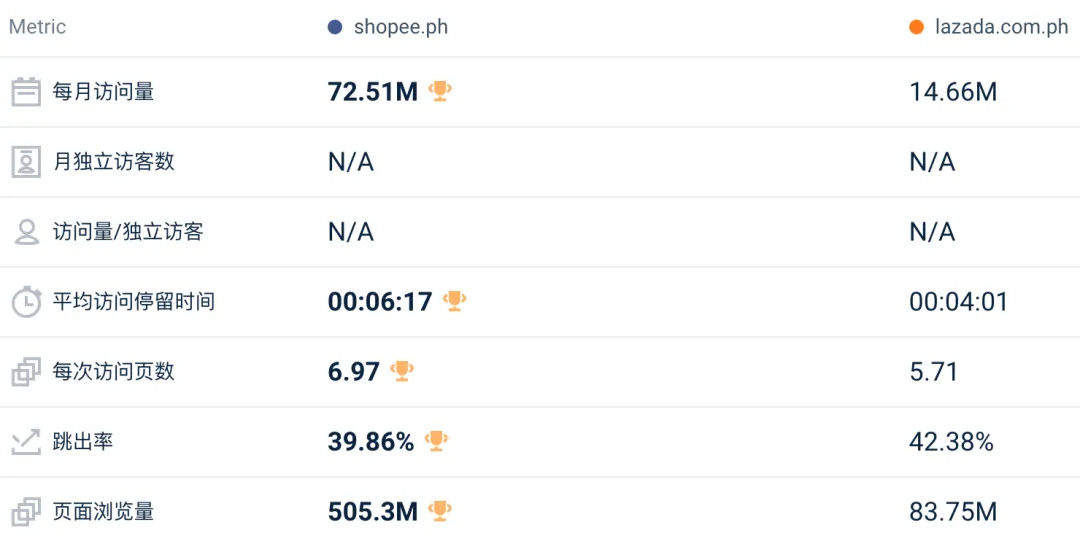Click the calendar icon beside 每月访问量
Viewport: 1080px width, 541px height.
click(26, 92)
